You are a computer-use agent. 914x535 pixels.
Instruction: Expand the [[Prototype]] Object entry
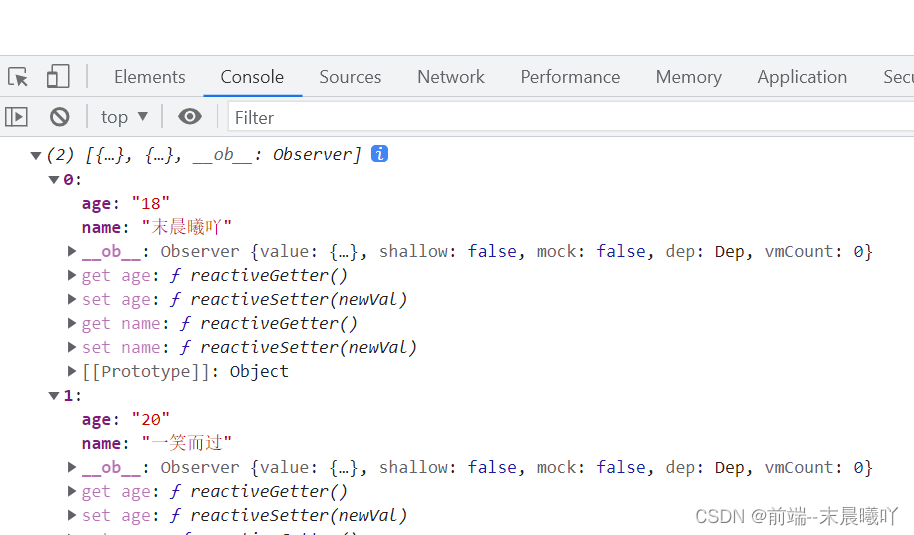coord(72,371)
